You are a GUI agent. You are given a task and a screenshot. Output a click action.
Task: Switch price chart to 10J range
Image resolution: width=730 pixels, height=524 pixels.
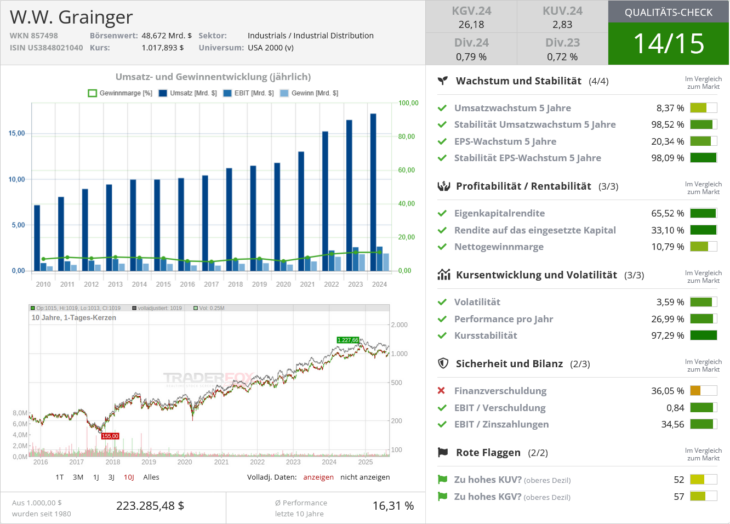coord(129,477)
